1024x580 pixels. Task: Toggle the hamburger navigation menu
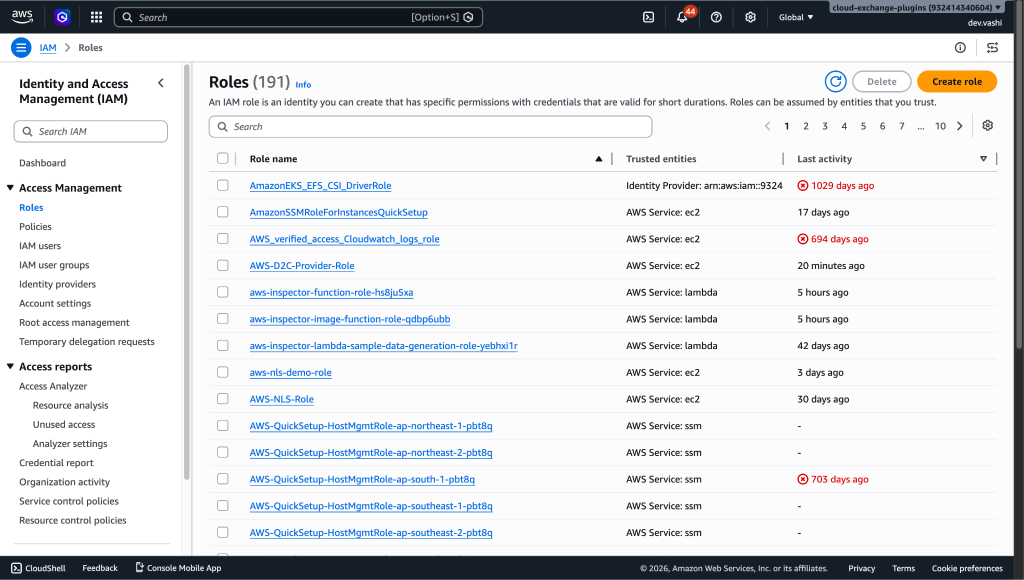[21, 48]
